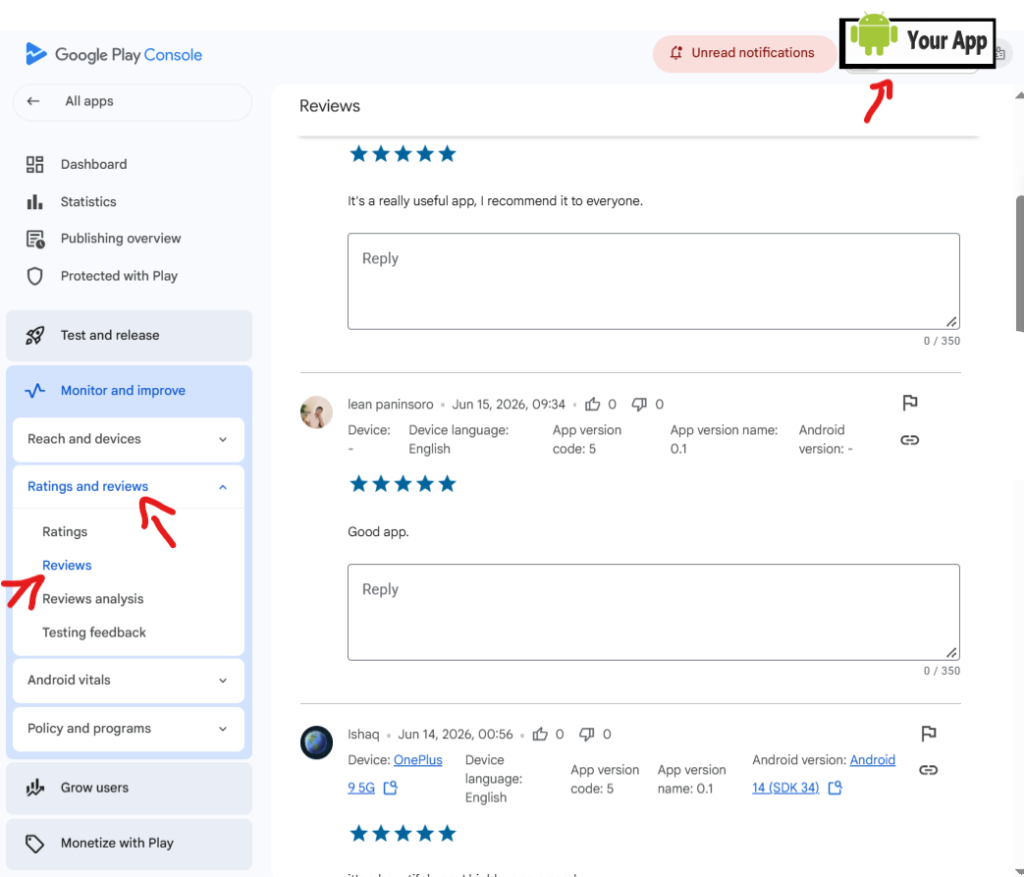The image size is (1024, 877).
Task: Open device catalog icon next to 9 5G
Action: 390,788
